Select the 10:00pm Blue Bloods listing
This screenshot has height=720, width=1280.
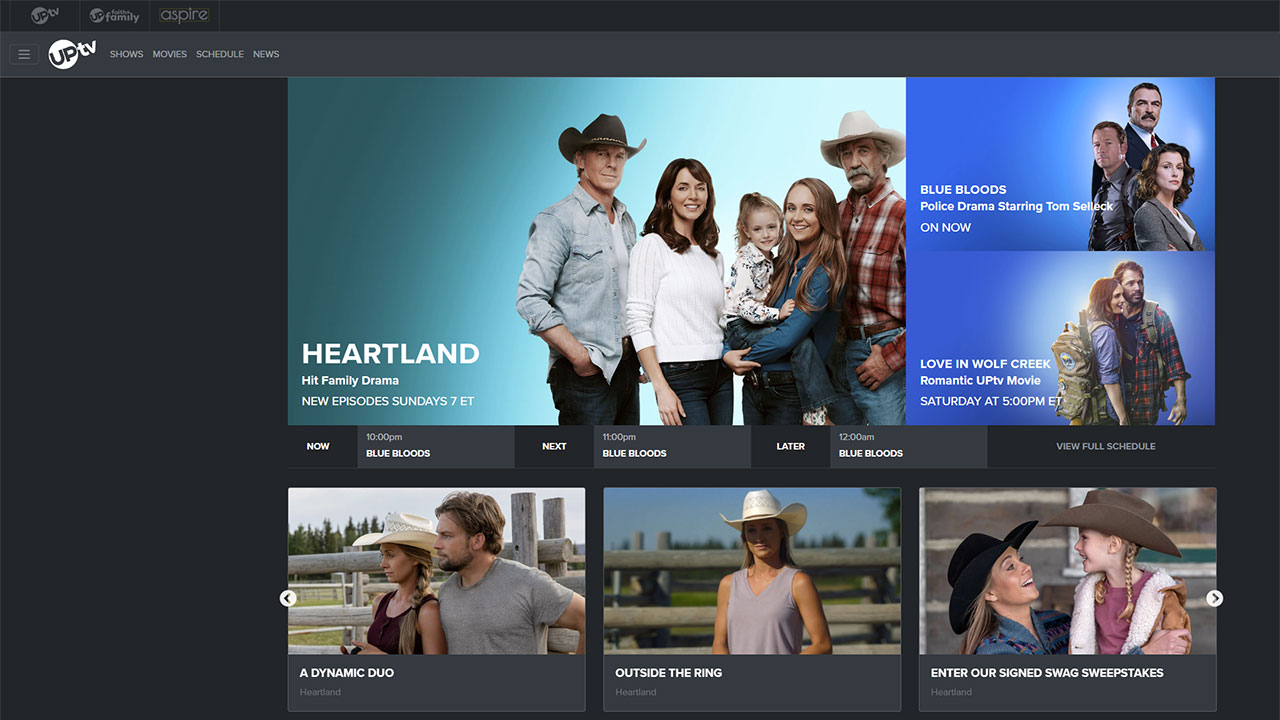436,446
